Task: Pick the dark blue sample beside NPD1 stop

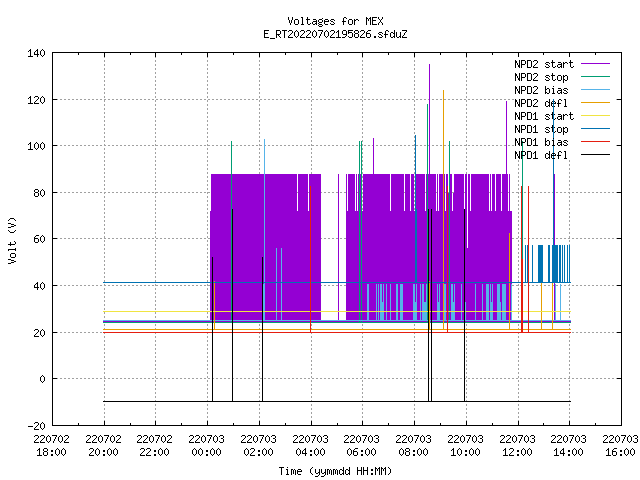Action: point(596,129)
